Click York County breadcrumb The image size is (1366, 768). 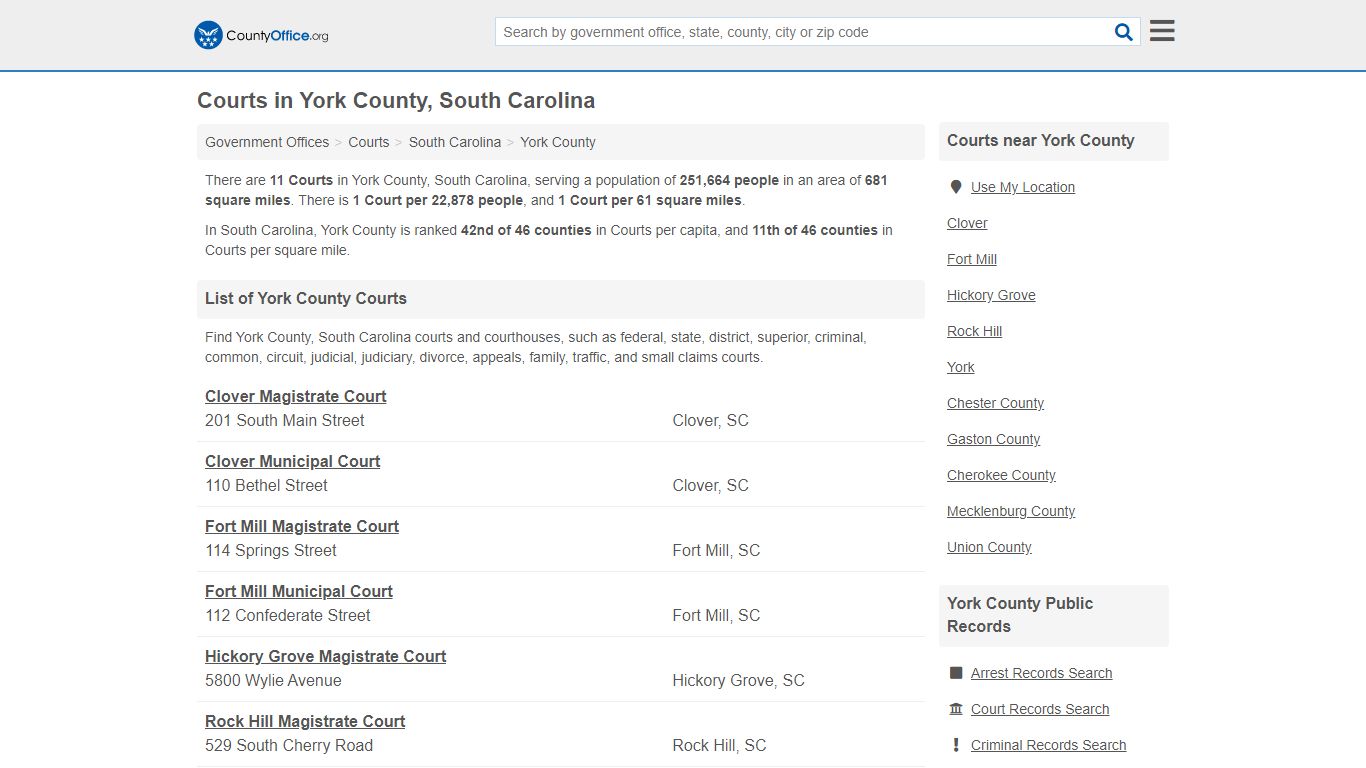pyautogui.click(x=558, y=142)
